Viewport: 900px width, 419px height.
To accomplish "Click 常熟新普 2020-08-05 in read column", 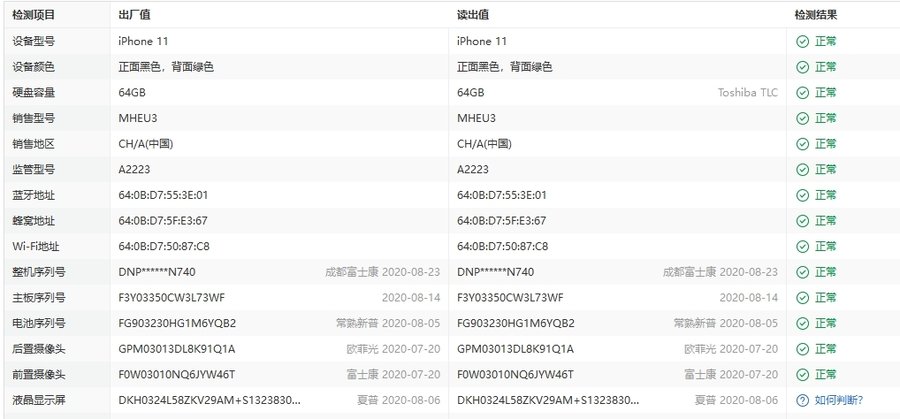I will click(726, 323).
